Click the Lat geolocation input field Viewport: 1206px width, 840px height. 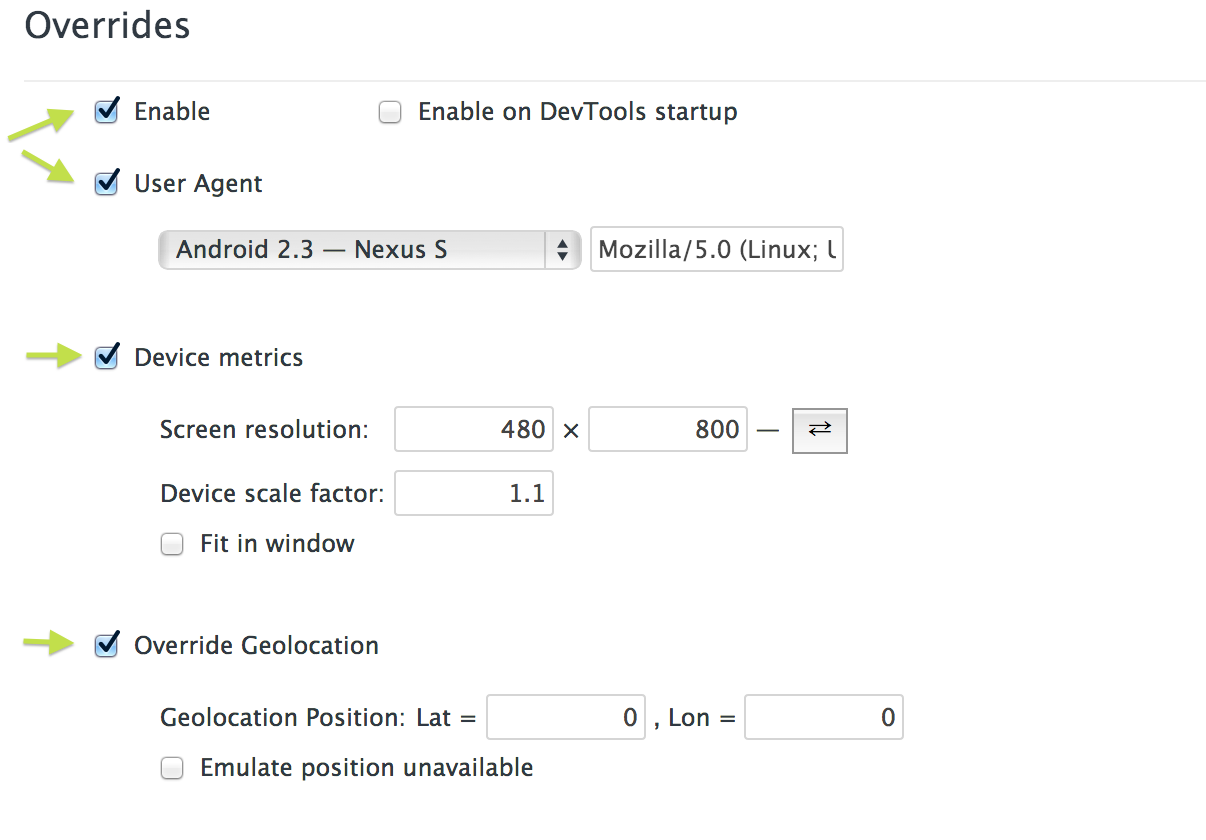[566, 718]
